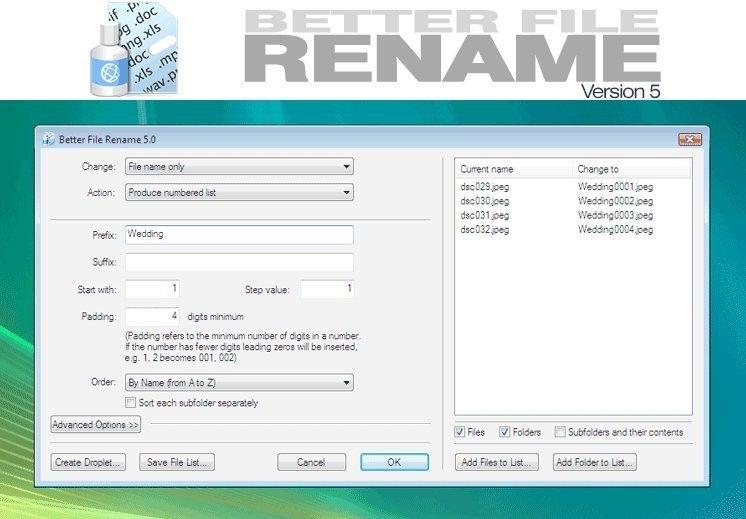Click Wedding0003.jpeg in Change to column
Image resolution: width=746 pixels, height=519 pixels.
pos(616,215)
